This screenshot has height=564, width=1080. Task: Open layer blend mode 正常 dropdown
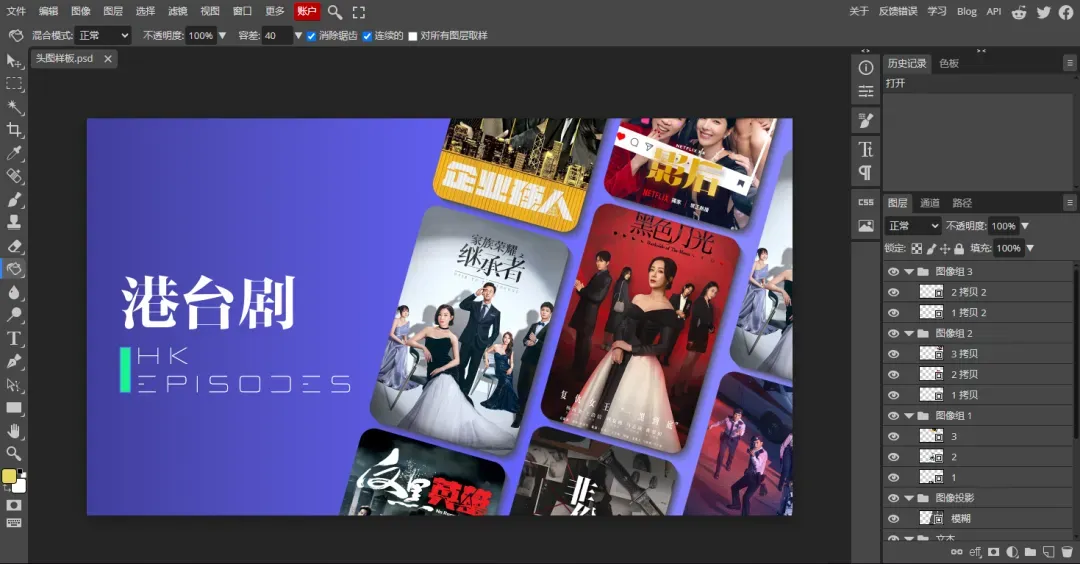pyautogui.click(x=913, y=226)
